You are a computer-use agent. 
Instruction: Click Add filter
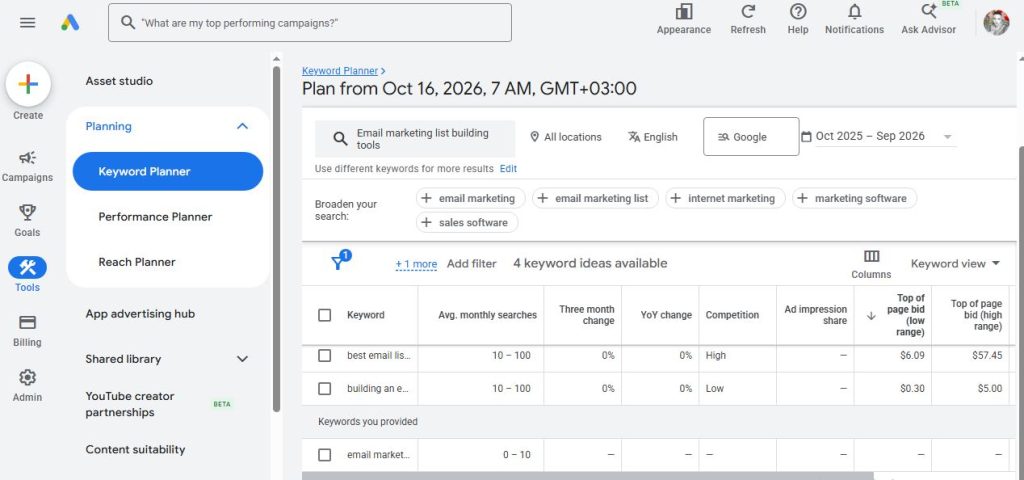[472, 264]
